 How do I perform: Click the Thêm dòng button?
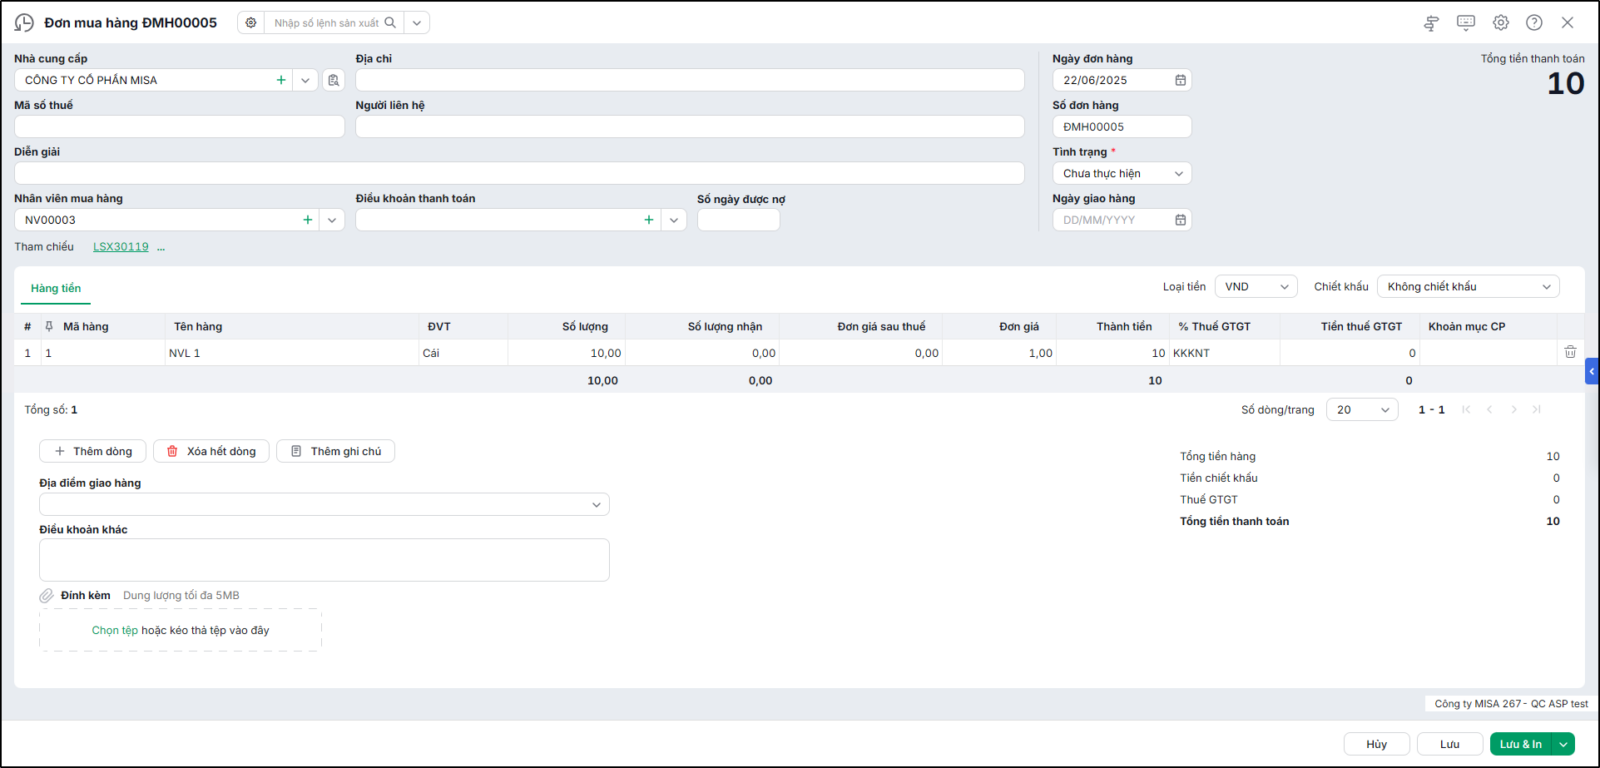[x=93, y=451]
